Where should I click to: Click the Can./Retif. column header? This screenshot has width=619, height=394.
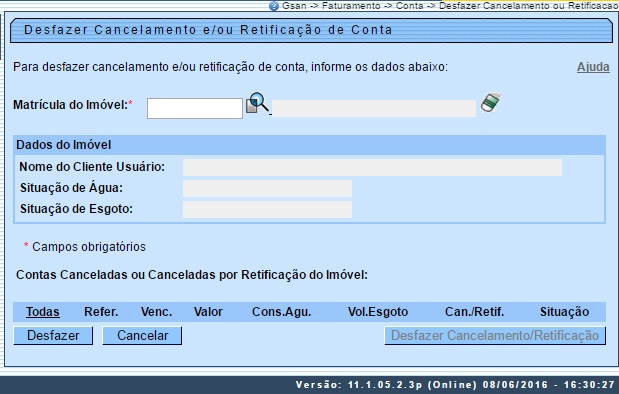475,312
